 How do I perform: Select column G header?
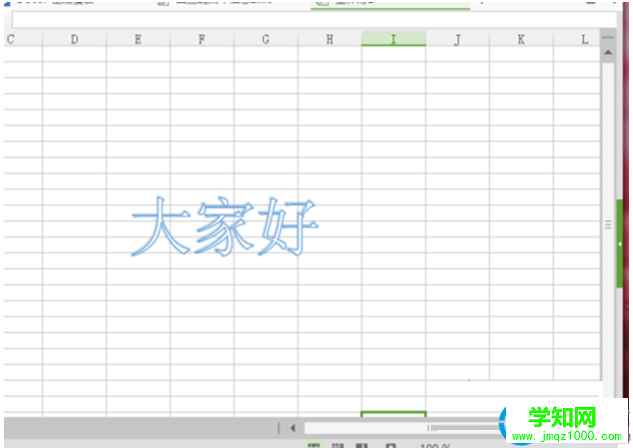[266, 39]
